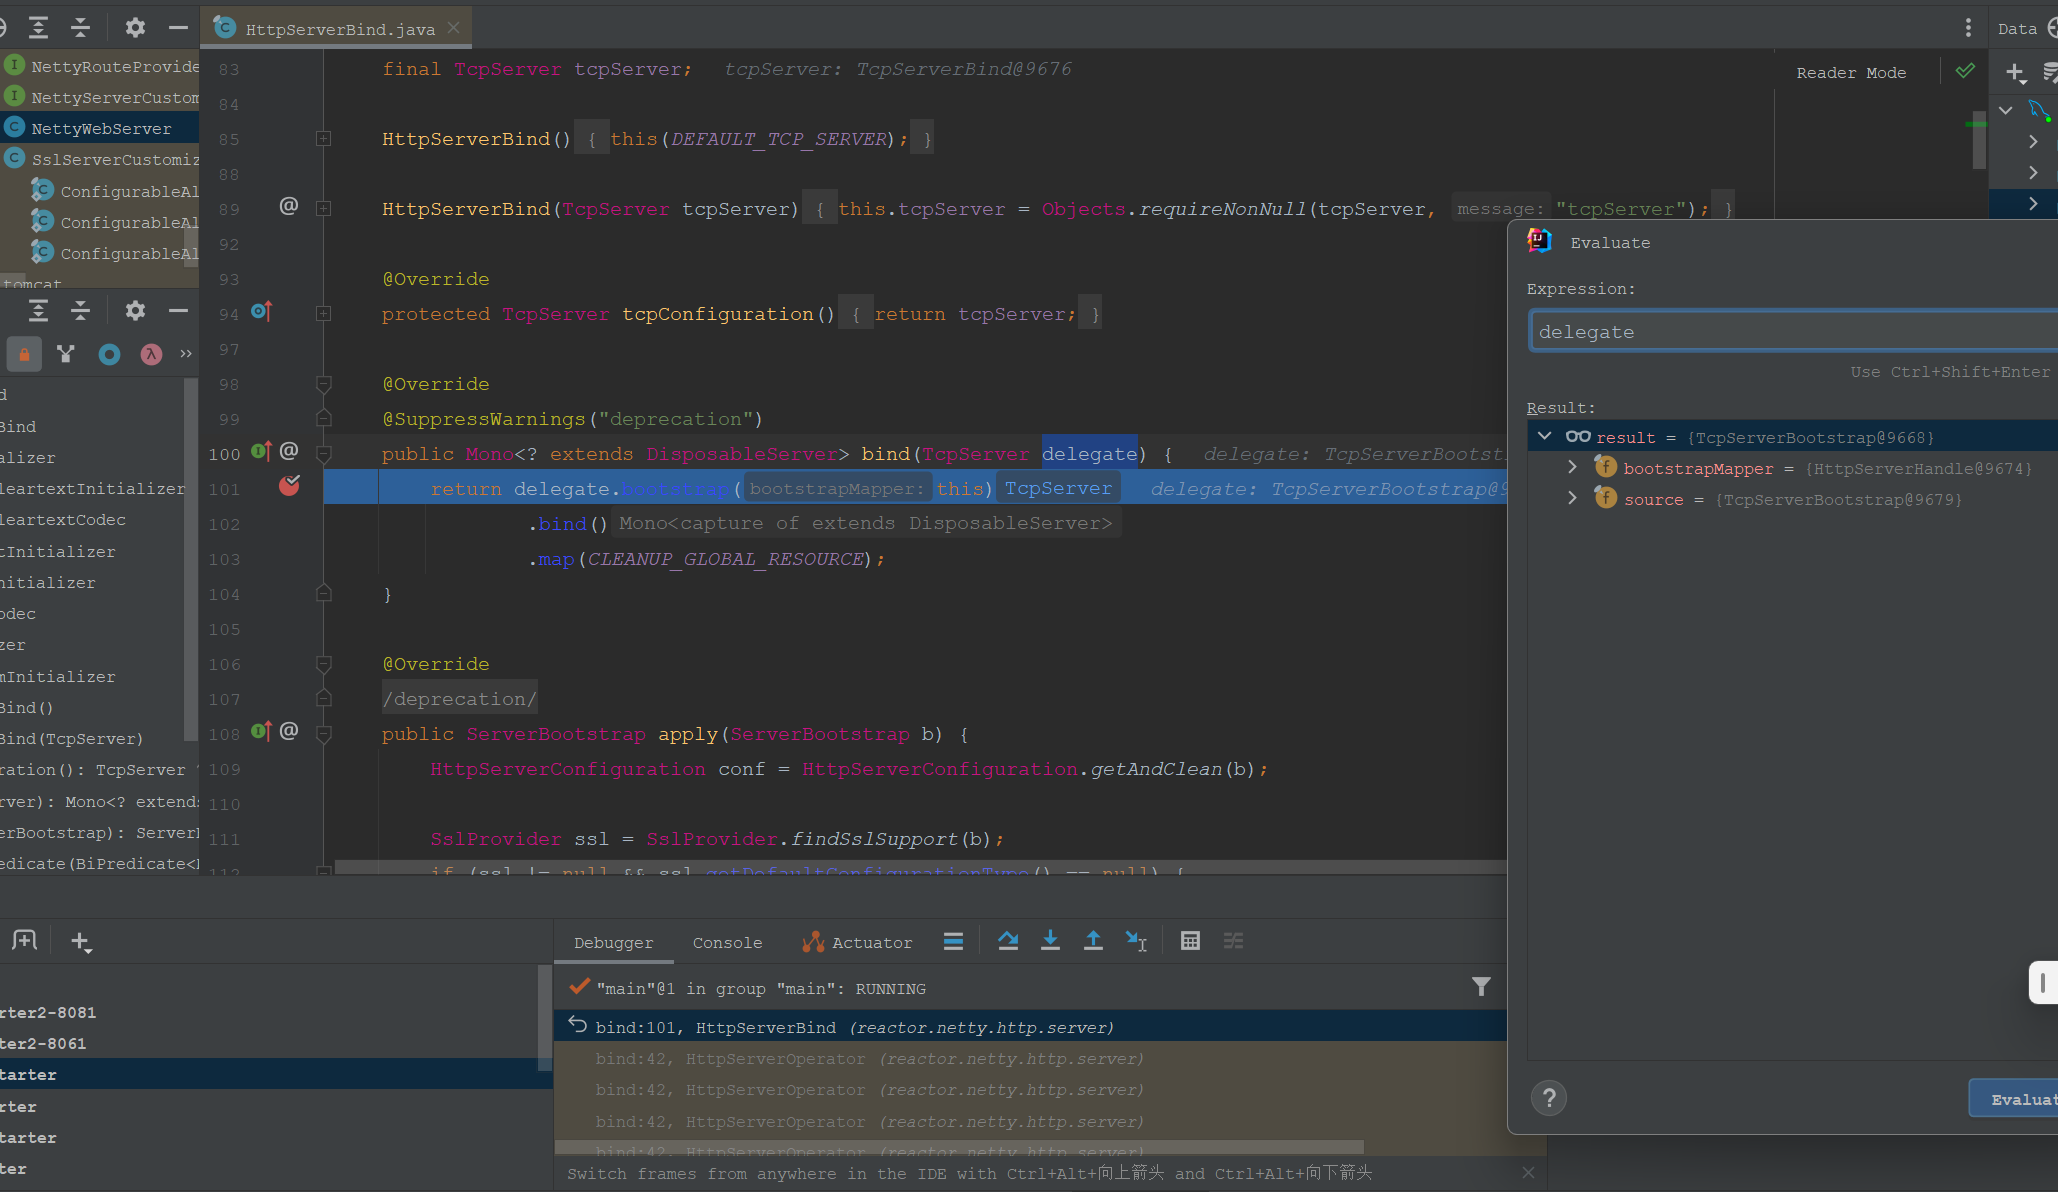Expand the source result node

tap(1572, 498)
